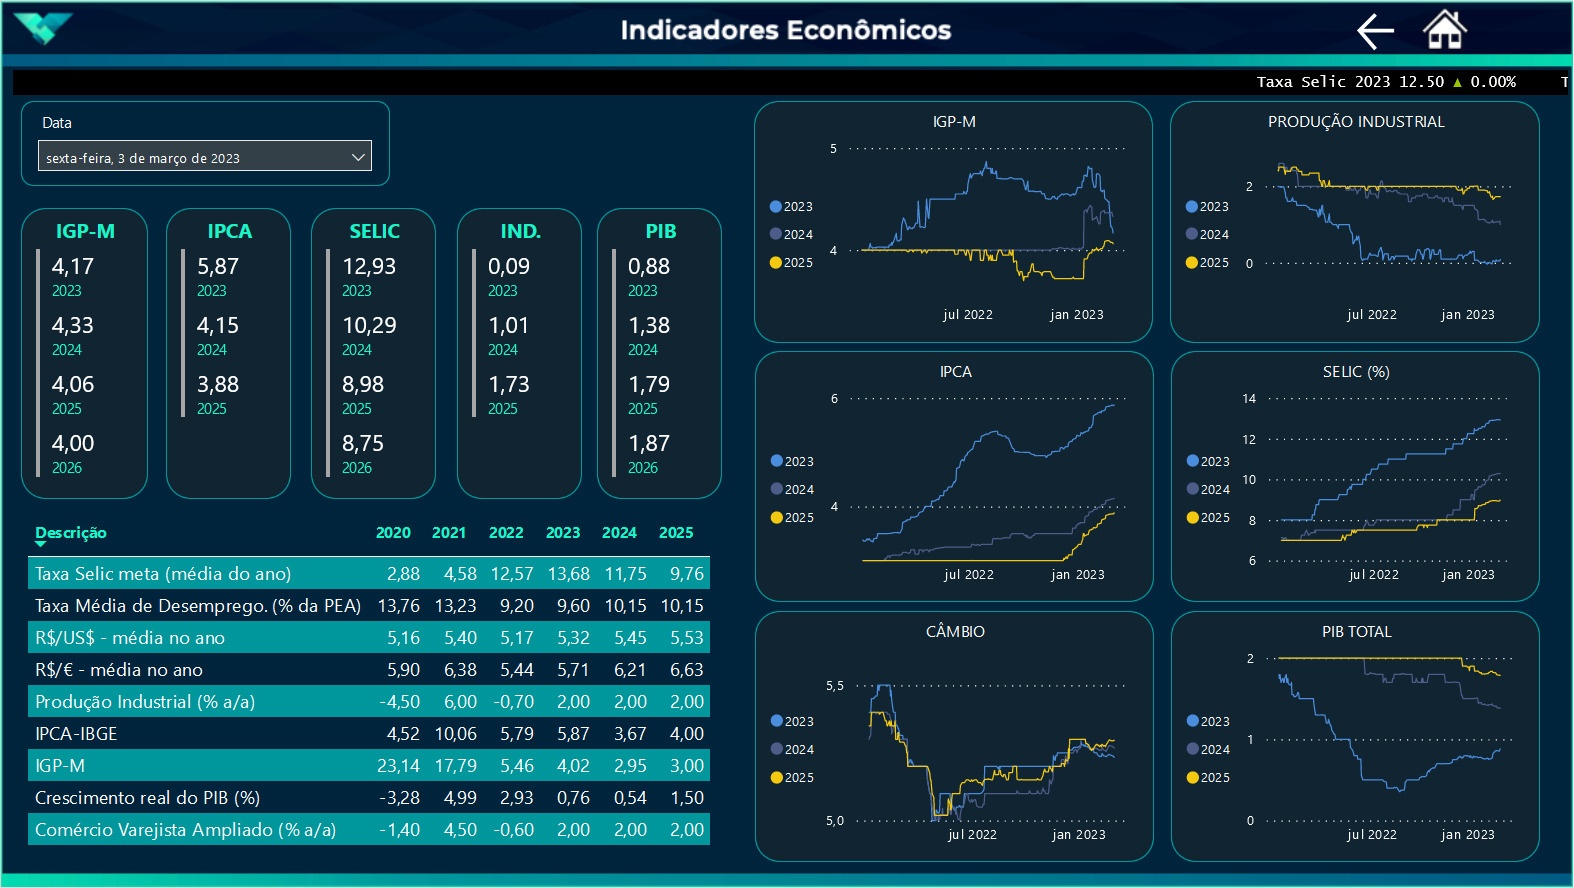Screen dimensions: 1574x888
Task: Click the PIB indicator card
Action: point(659,353)
